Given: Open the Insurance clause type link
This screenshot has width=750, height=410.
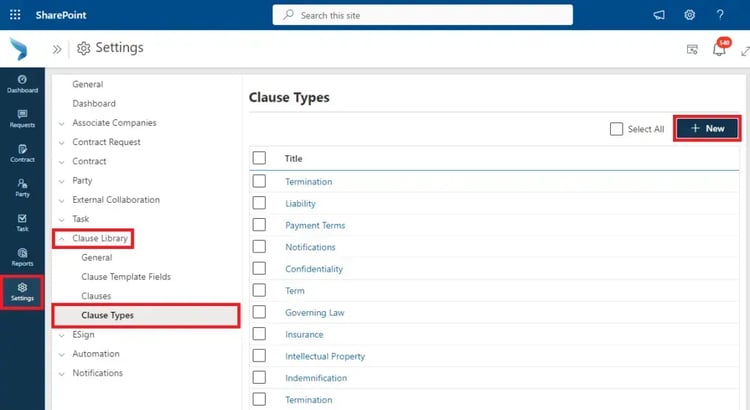Looking at the screenshot, I should tap(304, 334).
